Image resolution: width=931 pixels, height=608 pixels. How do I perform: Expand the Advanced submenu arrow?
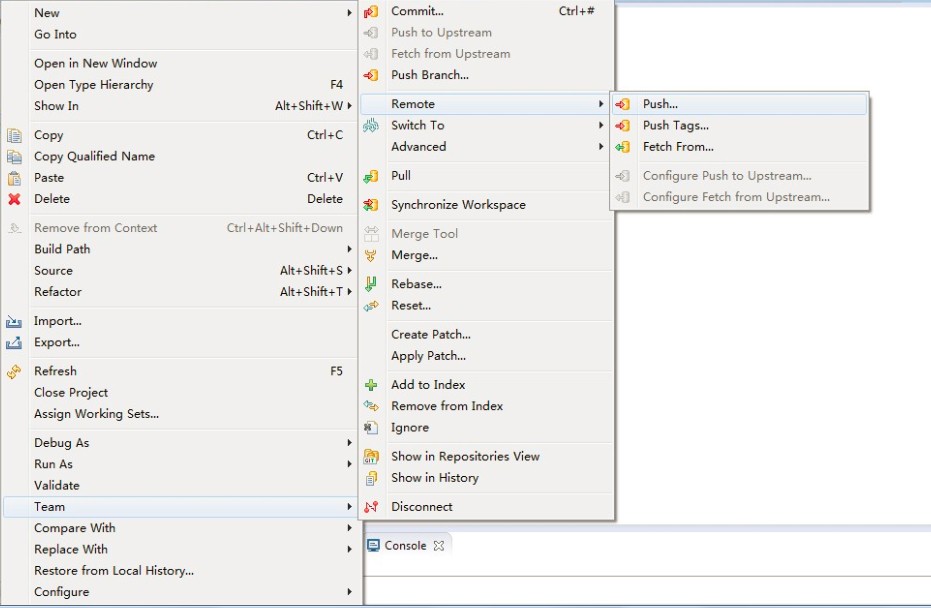pos(601,147)
